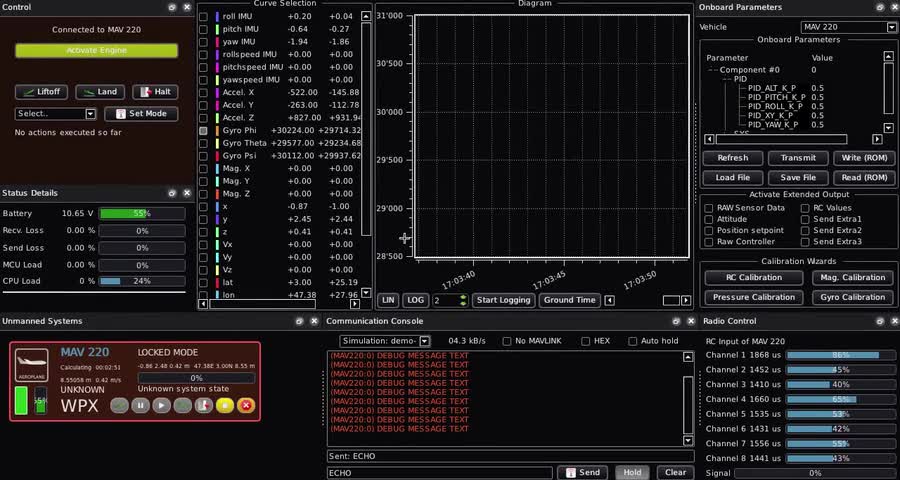Screen dimensions: 900x480
Task: Start logging the diagram data
Action: point(503,300)
